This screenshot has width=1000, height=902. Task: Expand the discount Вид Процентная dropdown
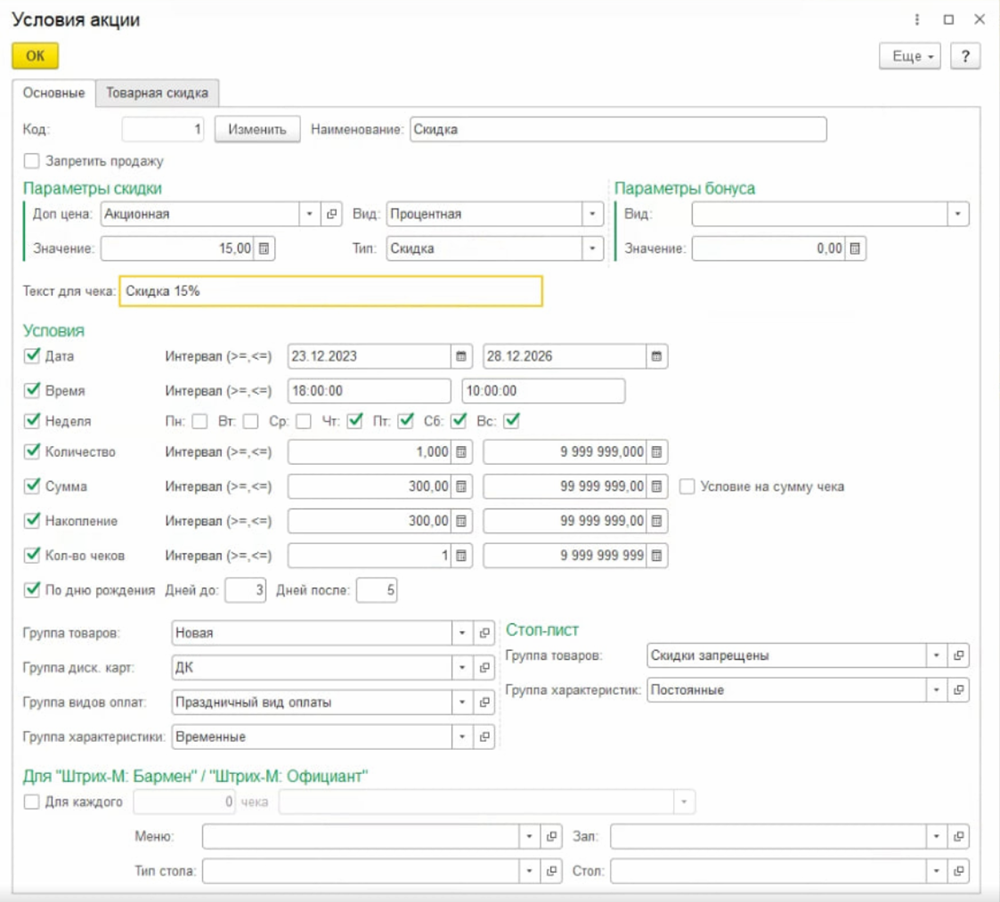pos(593,214)
